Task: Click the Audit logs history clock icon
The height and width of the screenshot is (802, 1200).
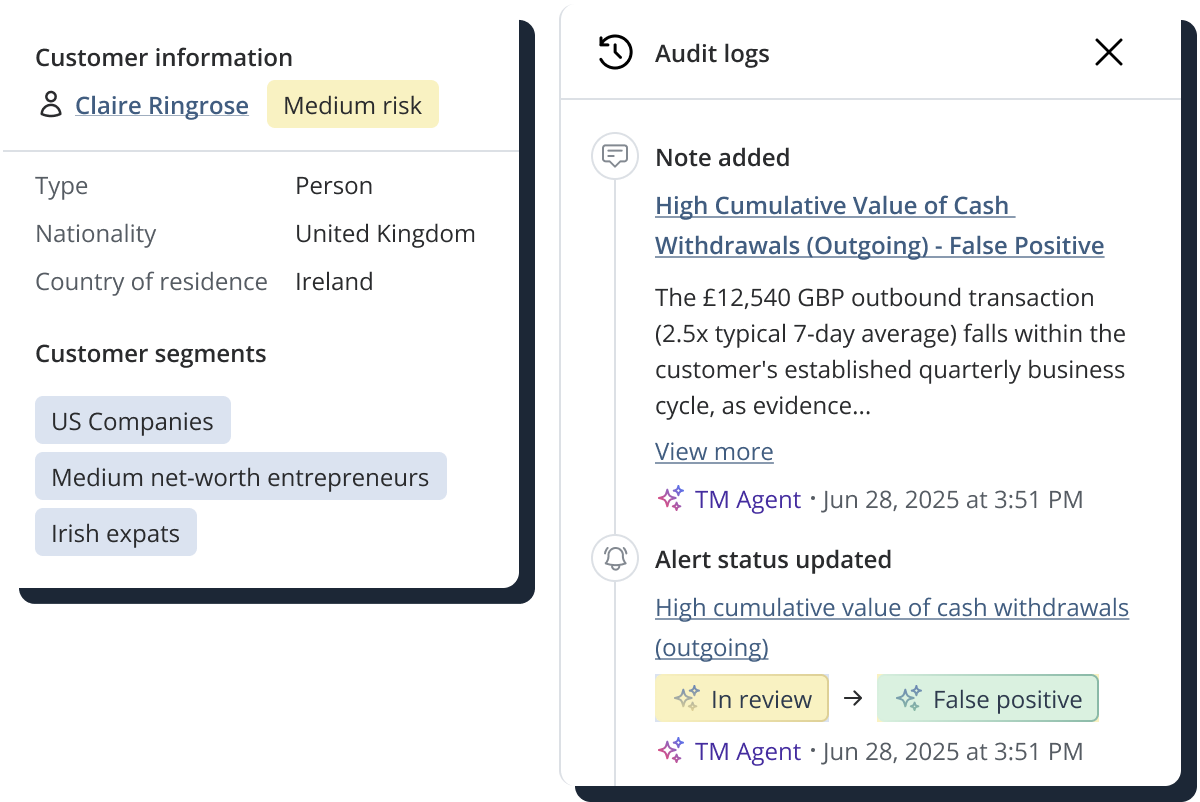Action: (615, 53)
